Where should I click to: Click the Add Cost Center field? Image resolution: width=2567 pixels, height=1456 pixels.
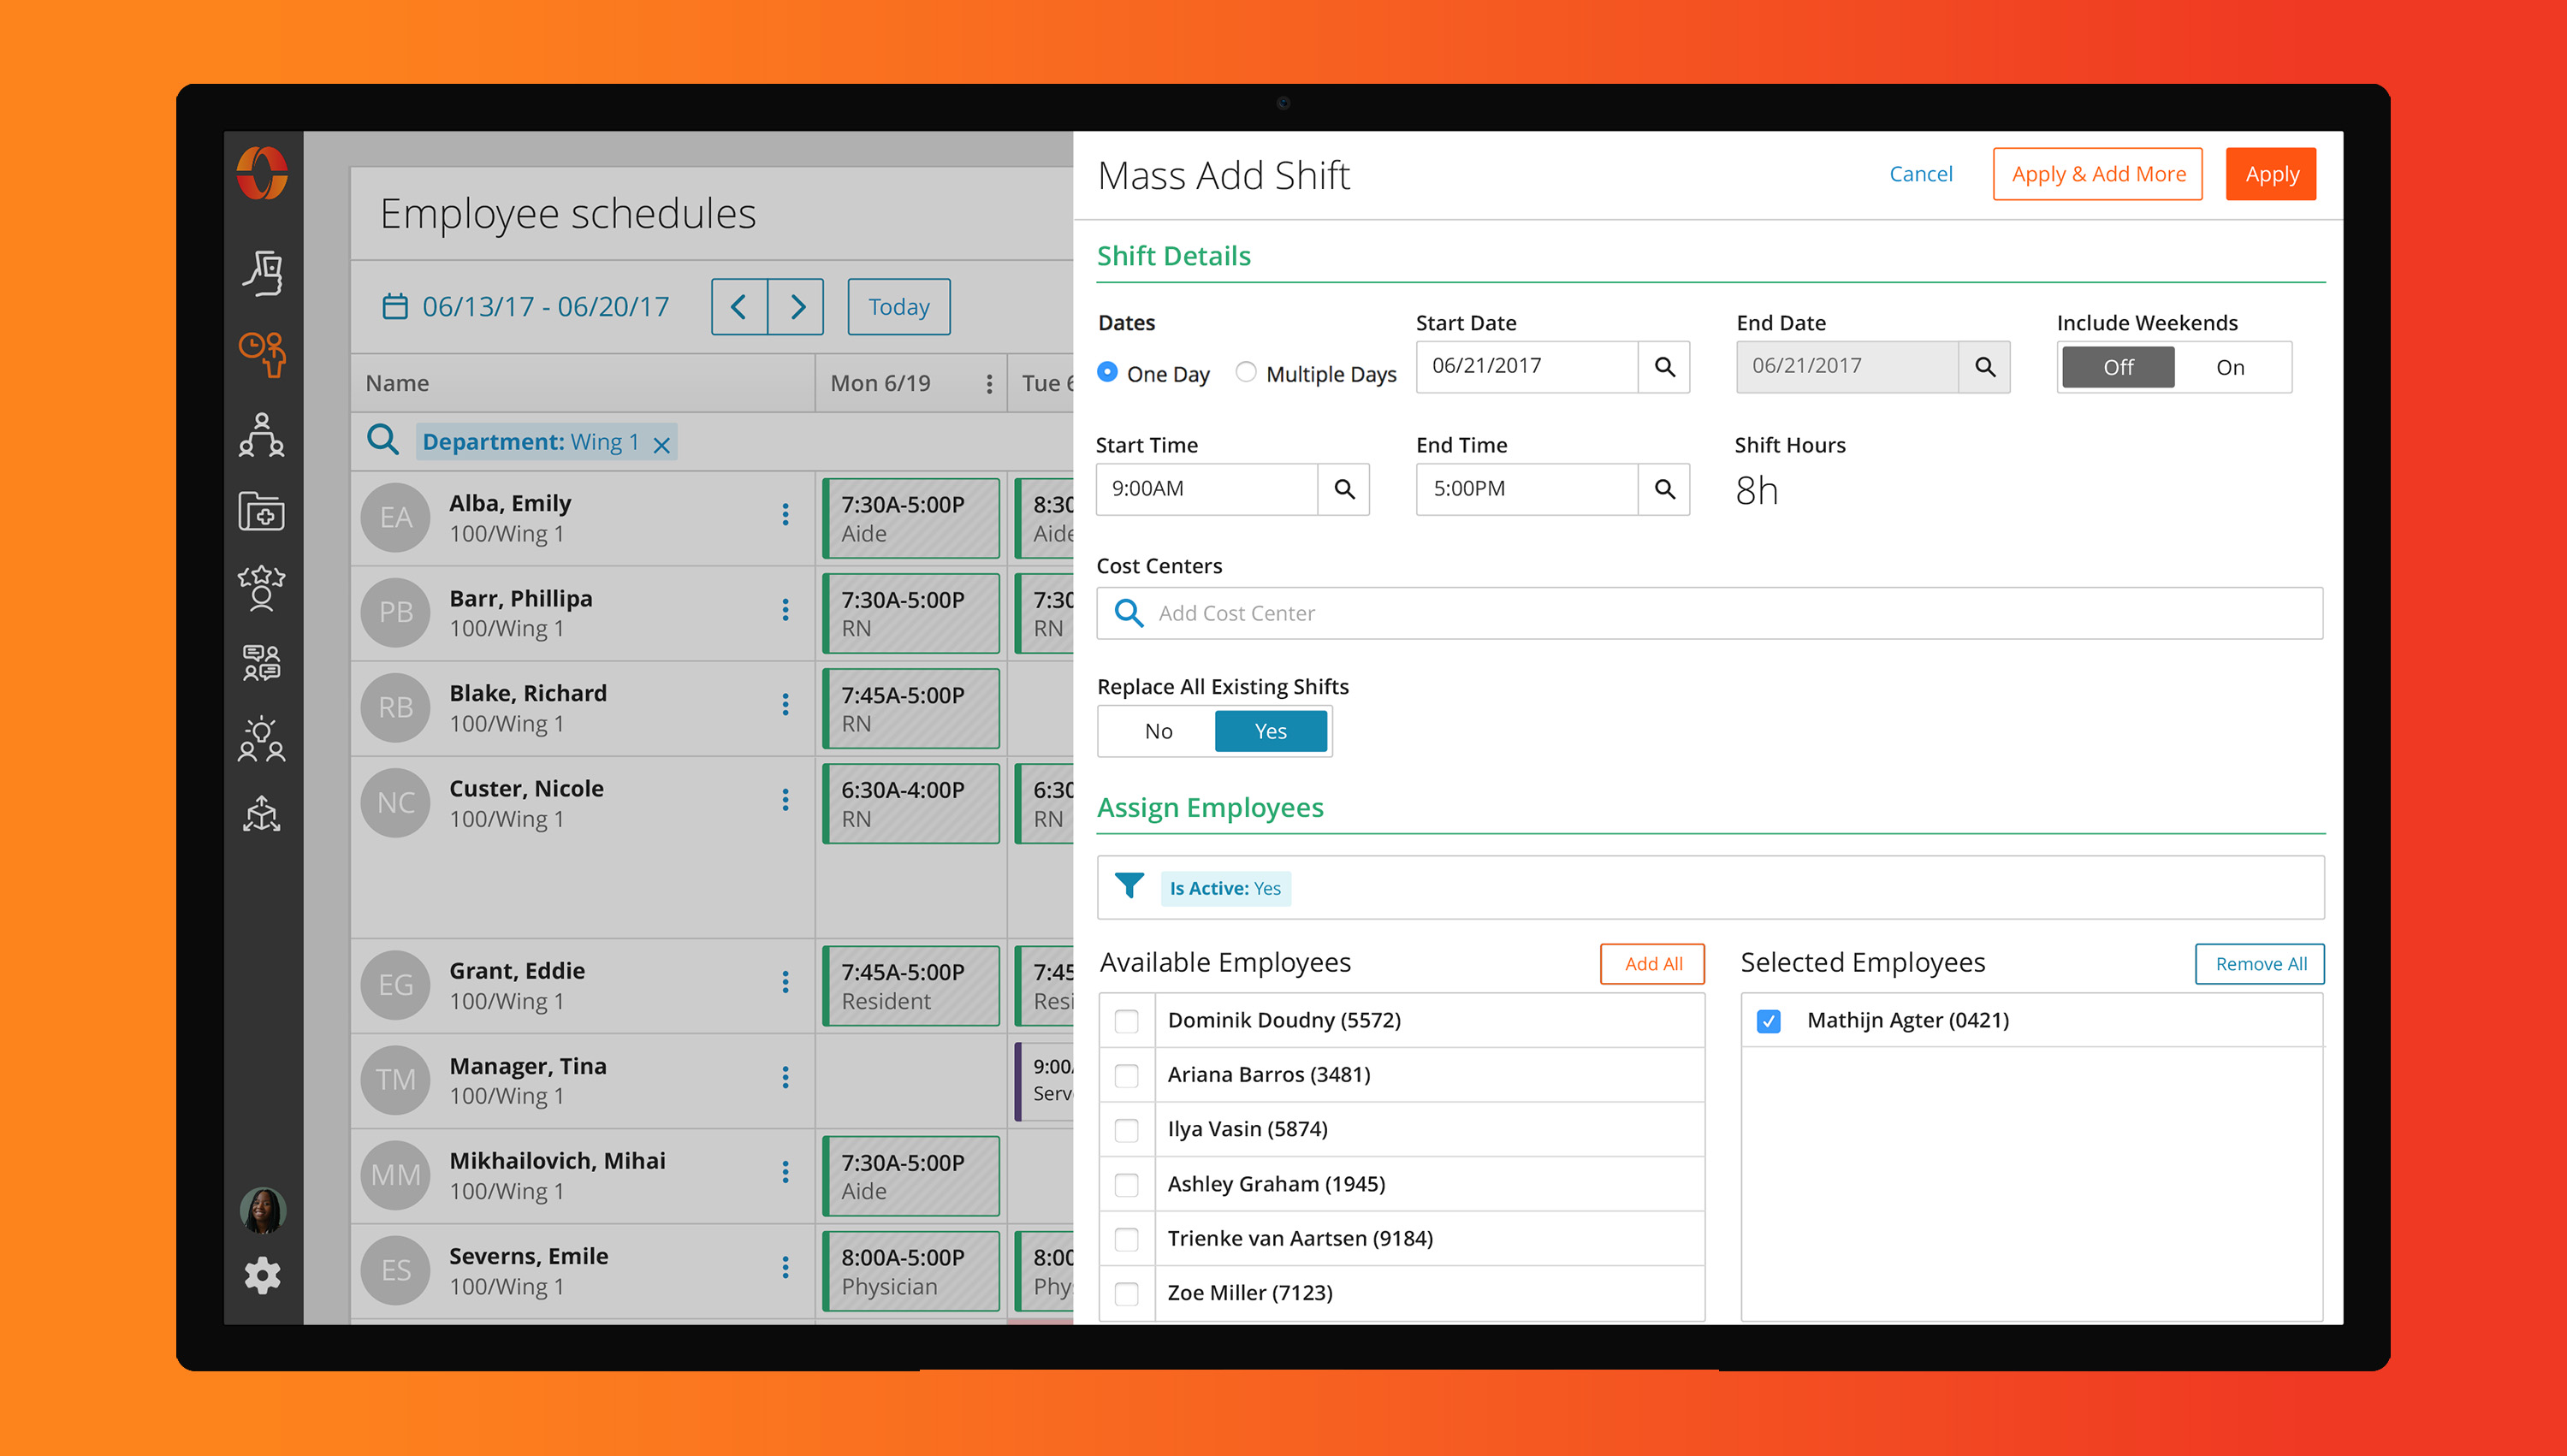tap(1708, 613)
